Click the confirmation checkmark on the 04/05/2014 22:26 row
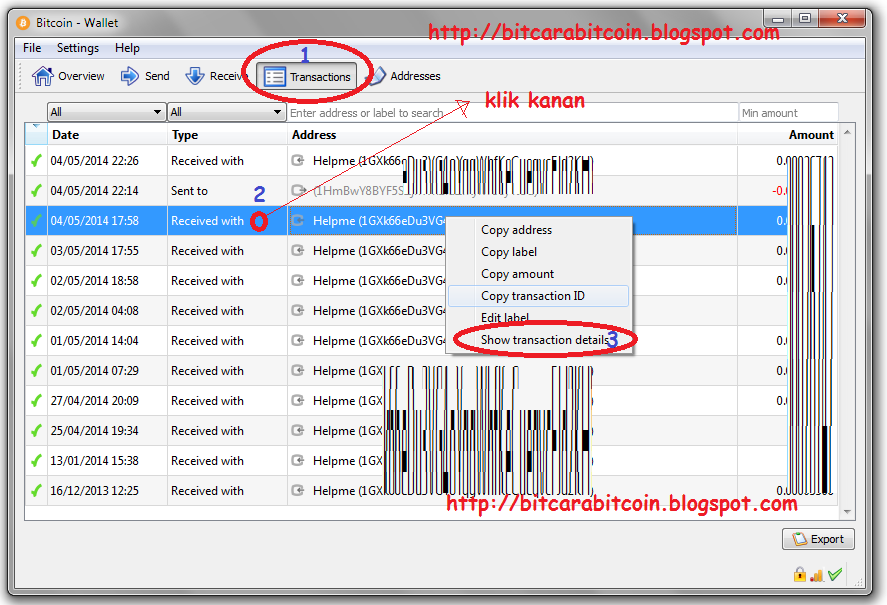The height and width of the screenshot is (605, 887). (x=36, y=160)
